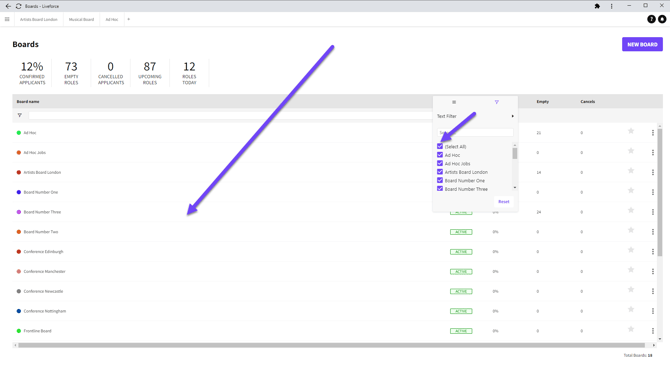
Task: Open Artists Board London row options
Action: click(653, 173)
